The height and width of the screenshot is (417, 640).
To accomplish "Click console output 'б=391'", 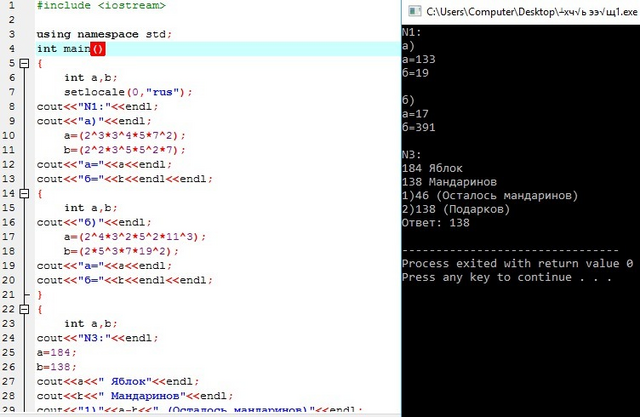I will (x=418, y=128).
